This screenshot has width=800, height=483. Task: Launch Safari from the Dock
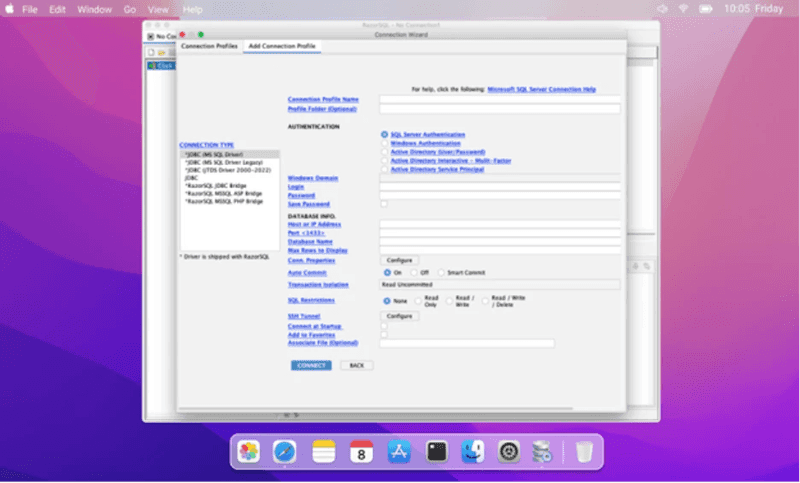coord(285,452)
